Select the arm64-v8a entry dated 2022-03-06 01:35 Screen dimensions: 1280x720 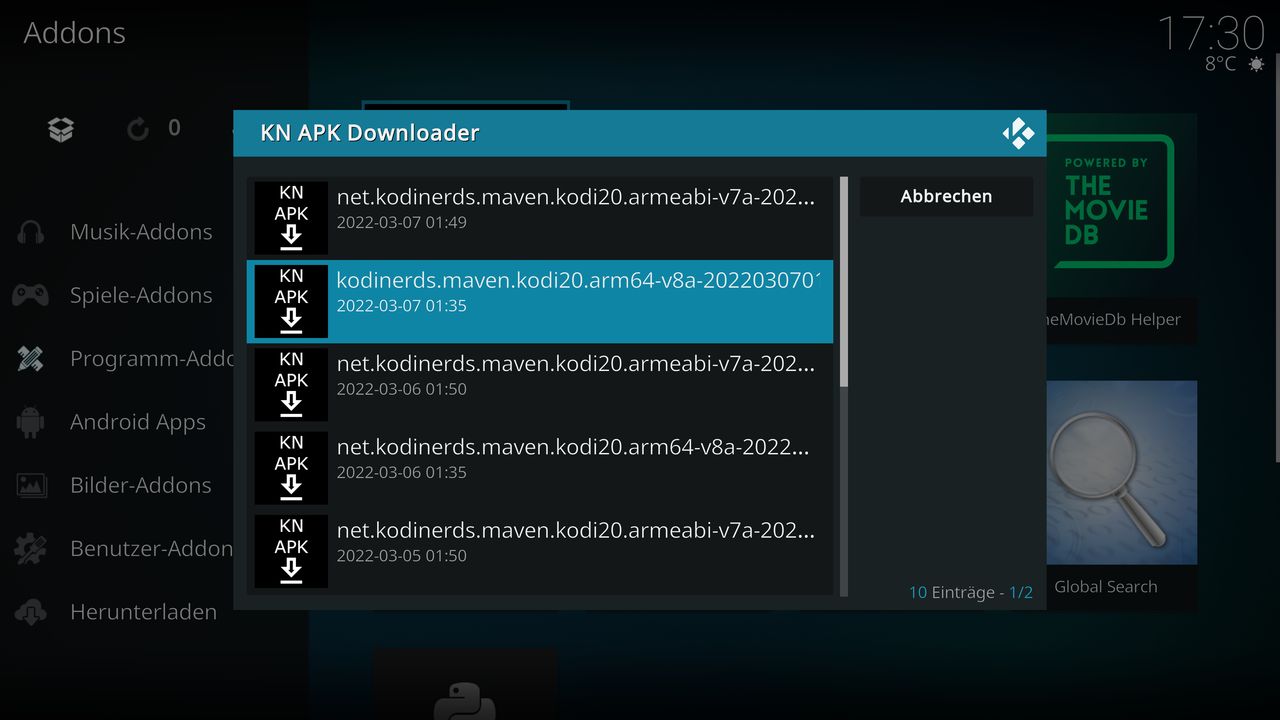(540, 468)
